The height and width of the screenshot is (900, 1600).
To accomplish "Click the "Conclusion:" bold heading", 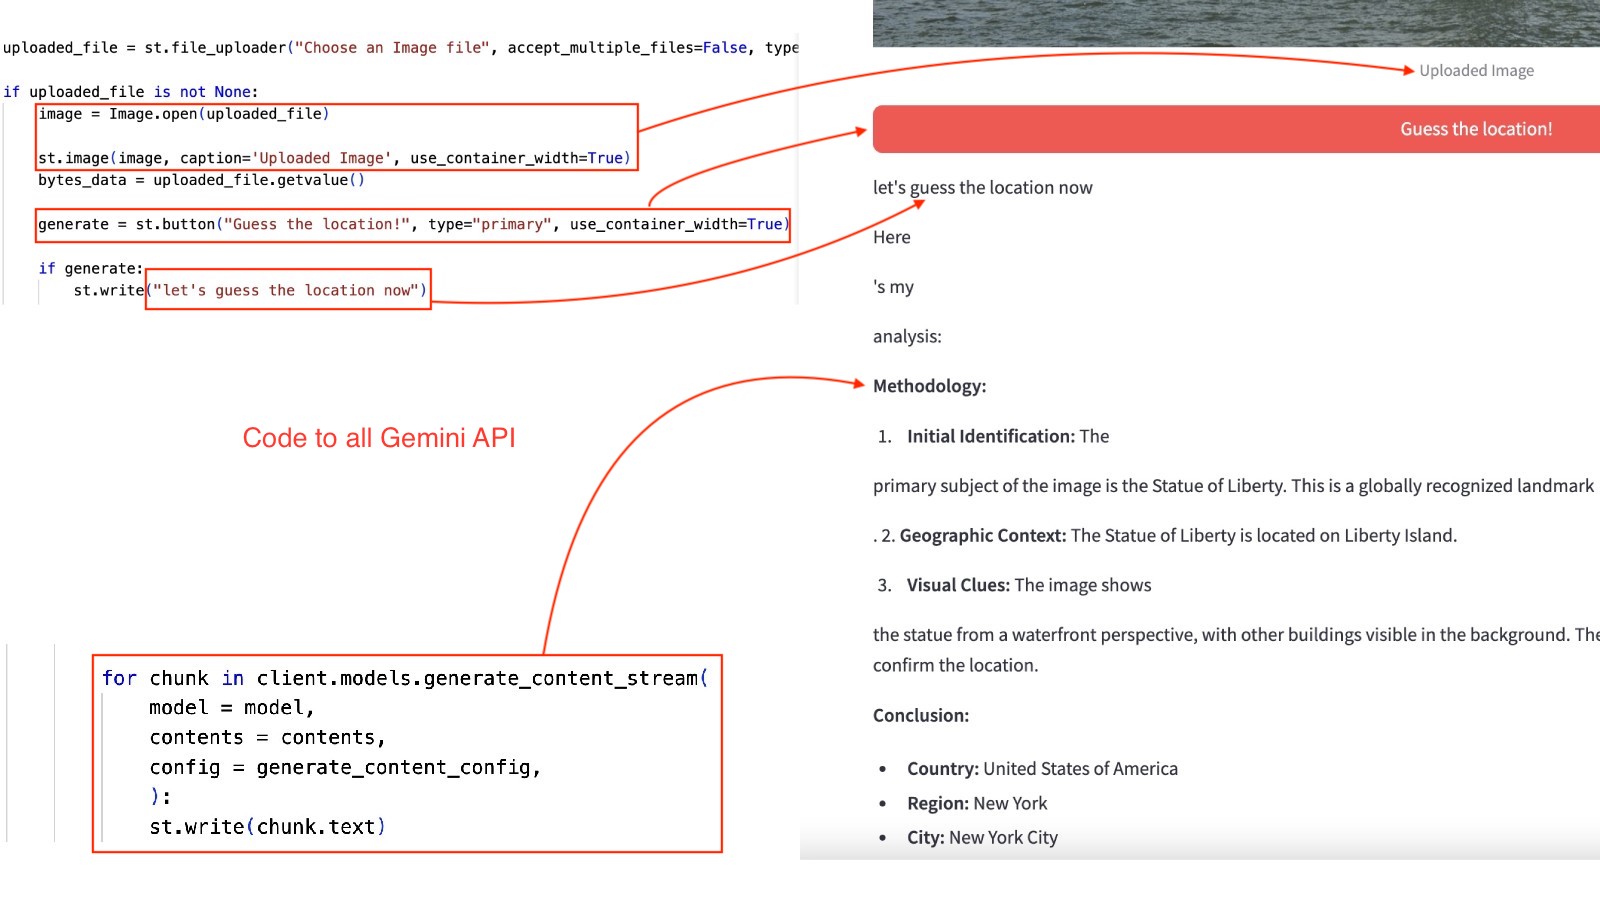I will (921, 715).
